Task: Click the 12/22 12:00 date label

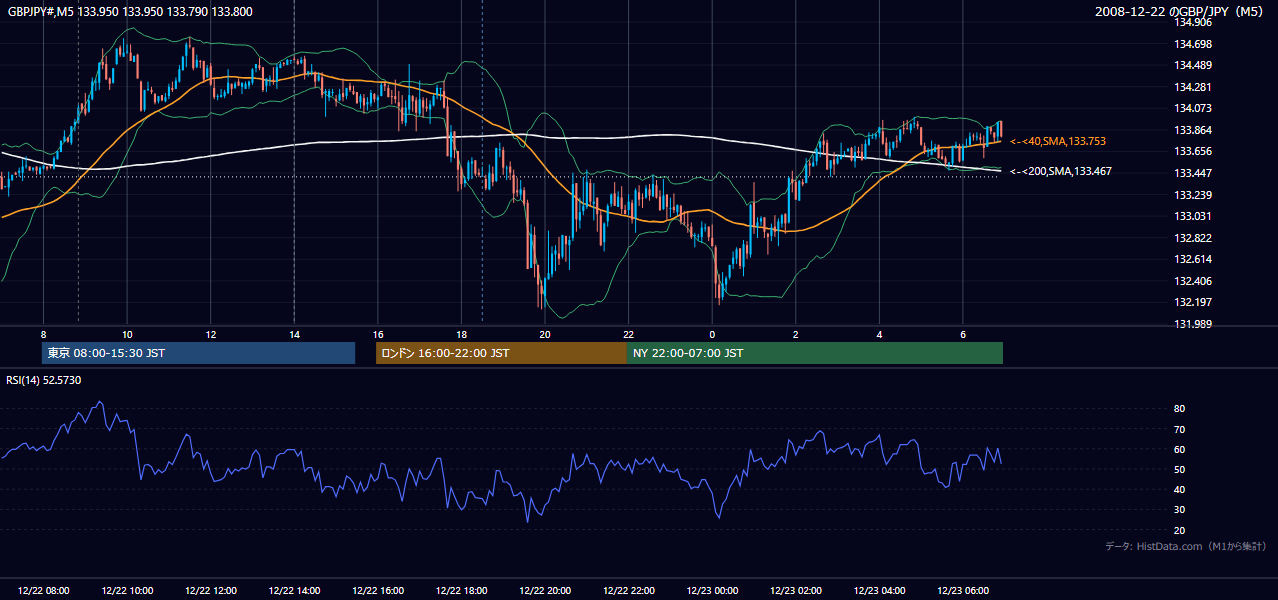Action: (x=211, y=590)
